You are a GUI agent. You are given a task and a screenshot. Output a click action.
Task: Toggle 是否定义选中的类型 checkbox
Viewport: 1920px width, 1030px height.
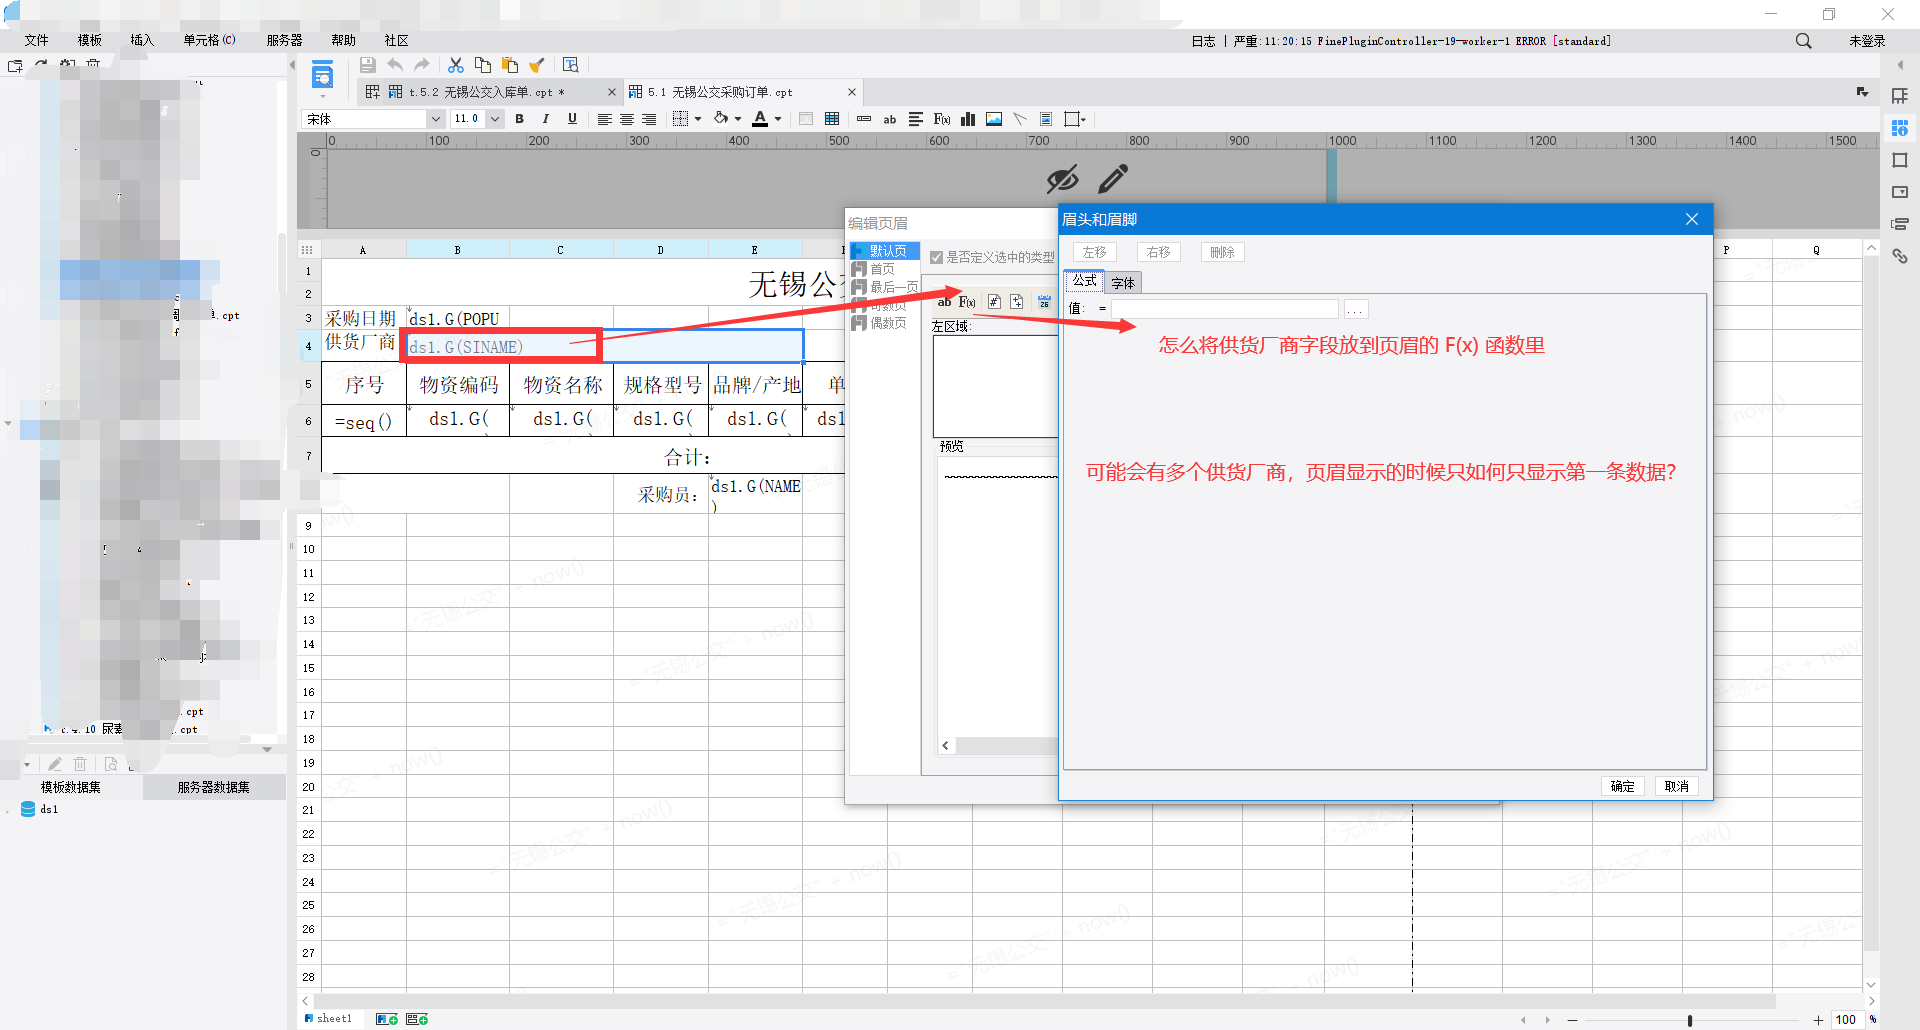(x=937, y=258)
